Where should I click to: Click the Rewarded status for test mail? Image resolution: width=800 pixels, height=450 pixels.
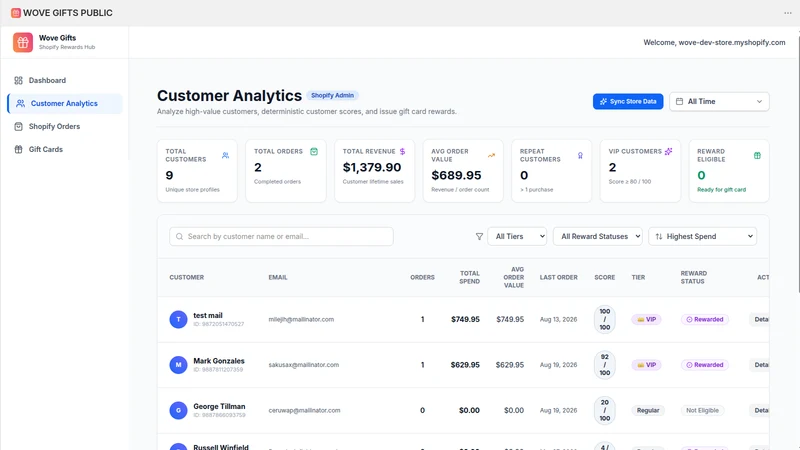(x=705, y=319)
